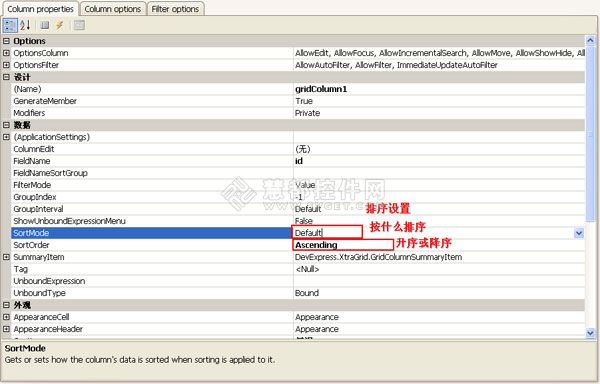Expand the OptionsColumn property

click(x=6, y=53)
